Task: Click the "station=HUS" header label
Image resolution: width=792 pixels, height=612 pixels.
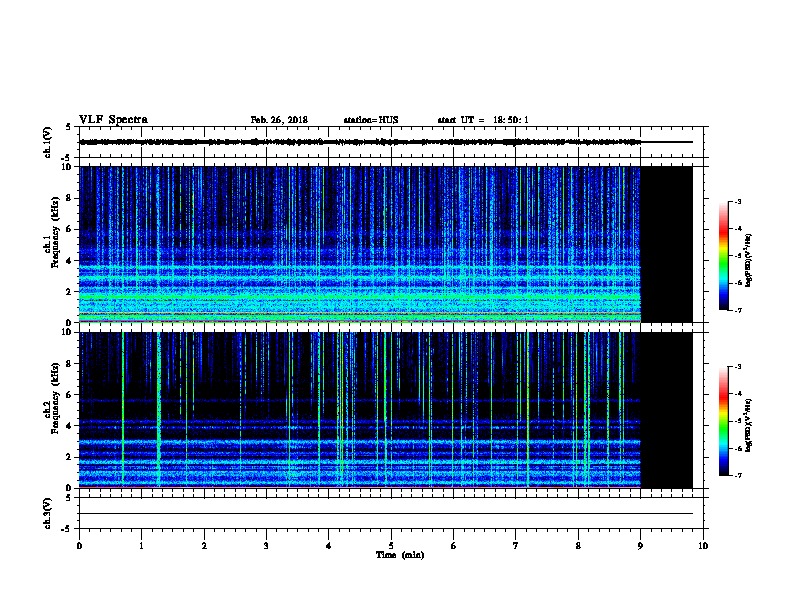Action: [371, 120]
